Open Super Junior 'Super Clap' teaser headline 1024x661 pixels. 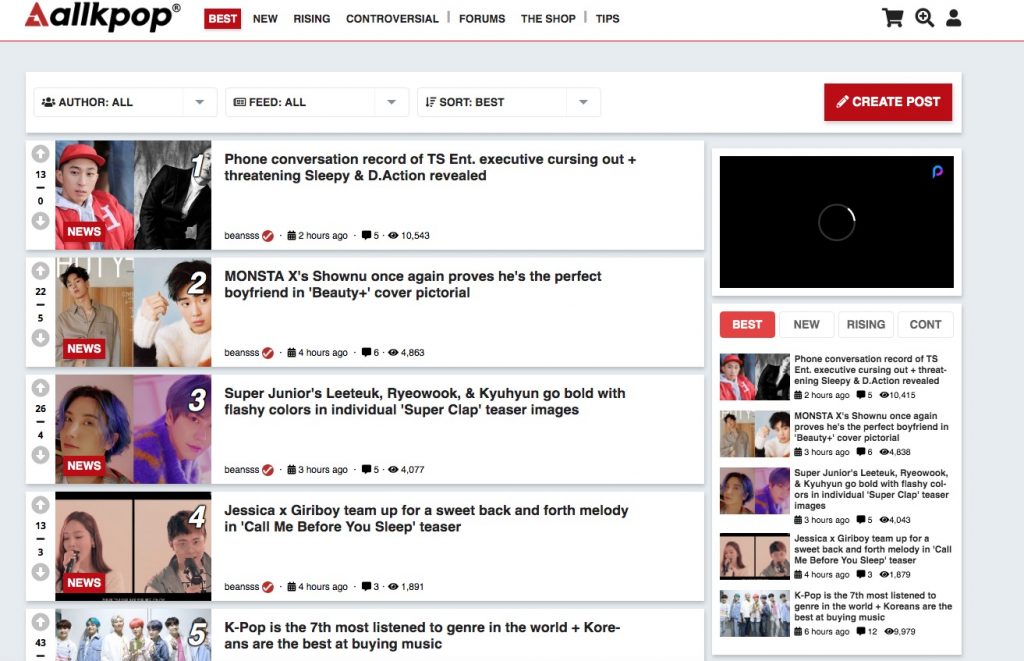point(424,401)
